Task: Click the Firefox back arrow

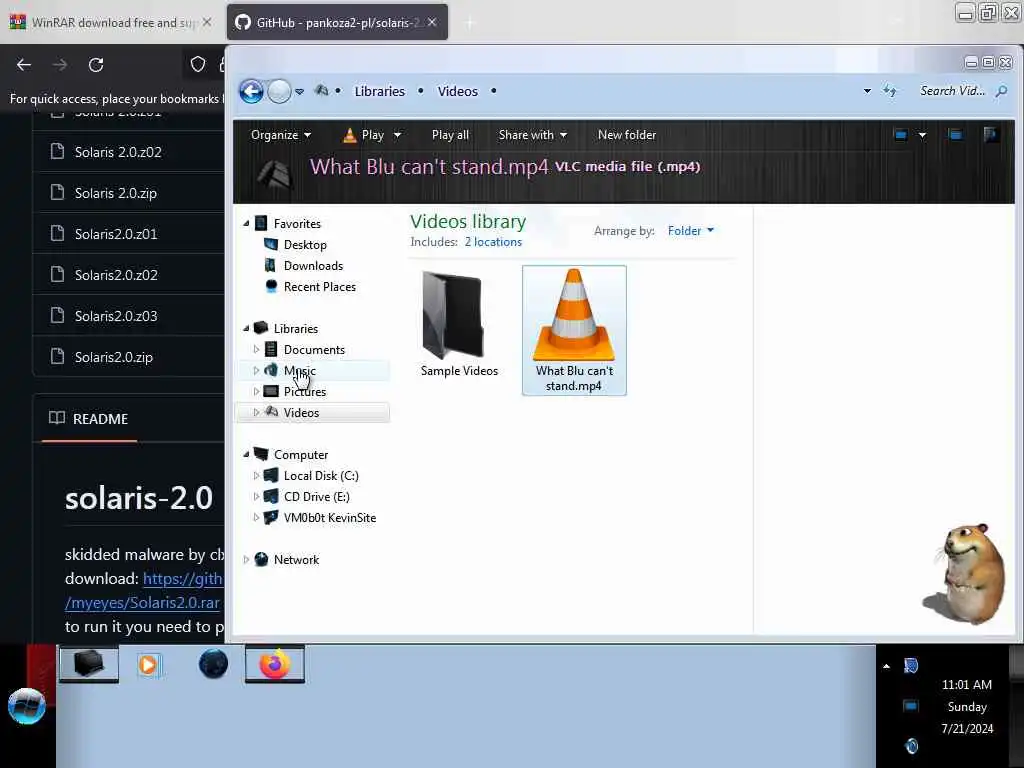Action: [x=24, y=65]
